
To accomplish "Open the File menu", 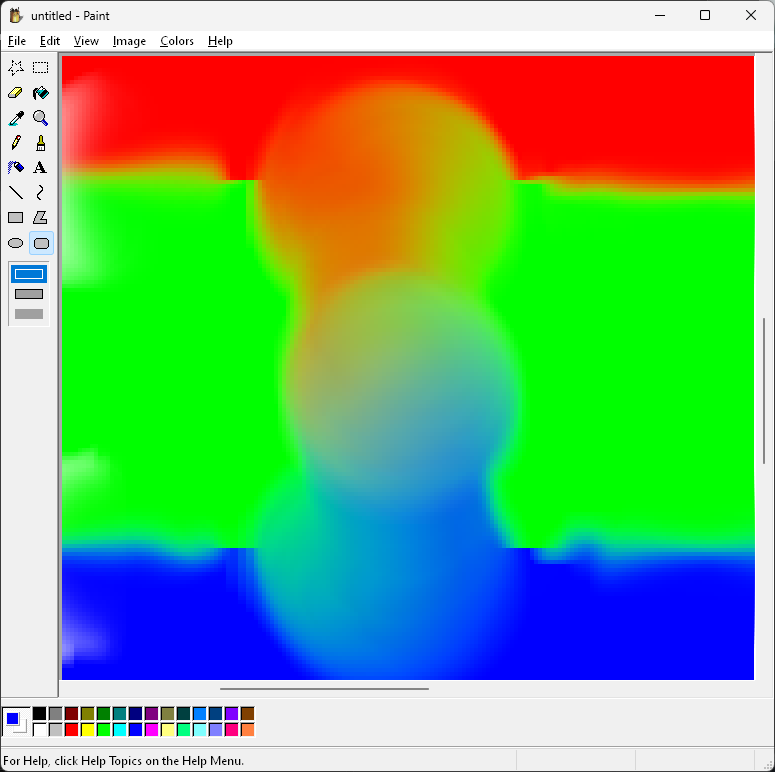I will [x=17, y=41].
